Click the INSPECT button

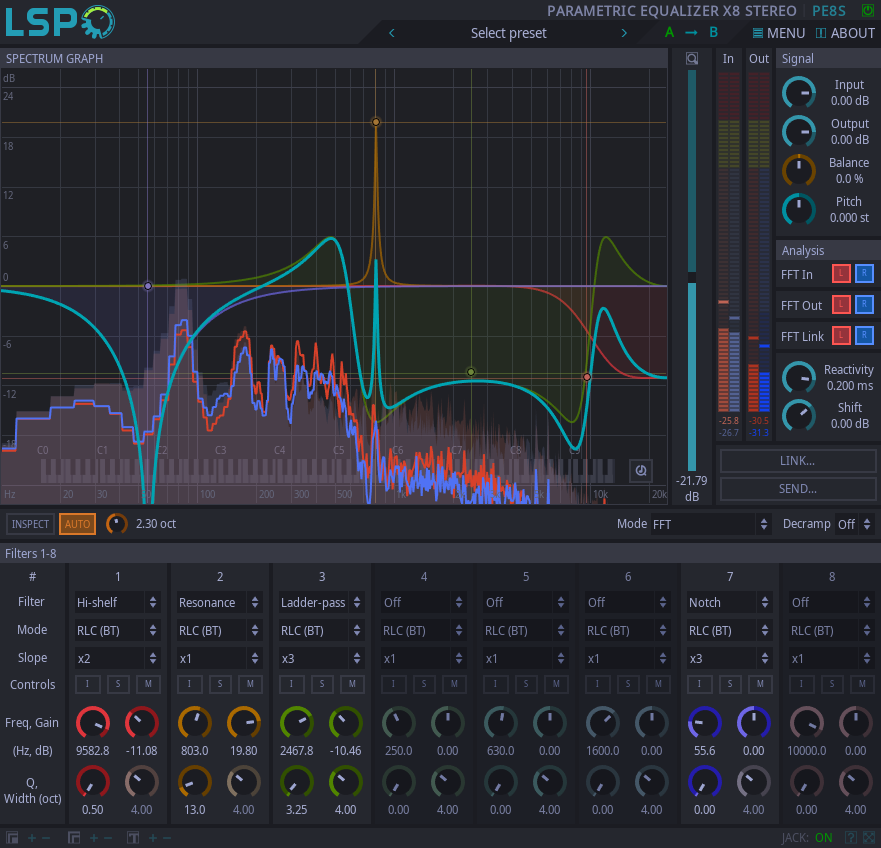30,524
